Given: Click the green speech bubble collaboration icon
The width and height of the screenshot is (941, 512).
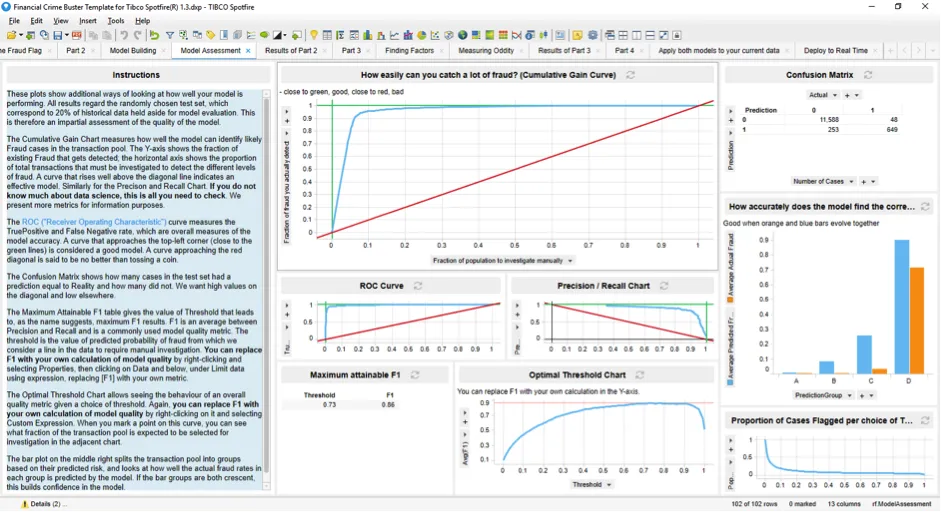Looking at the screenshot, I should pyautogui.click(x=264, y=35).
